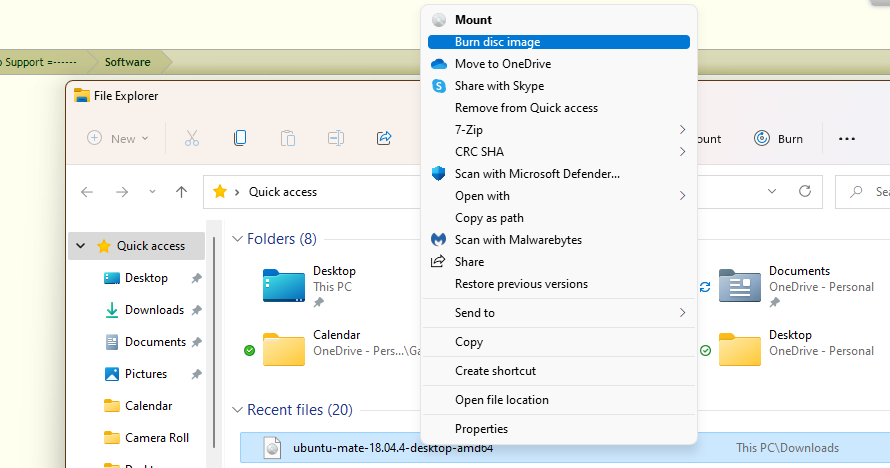This screenshot has height=468, width=890.
Task: Click Move to OneDrive option
Action: [559, 64]
